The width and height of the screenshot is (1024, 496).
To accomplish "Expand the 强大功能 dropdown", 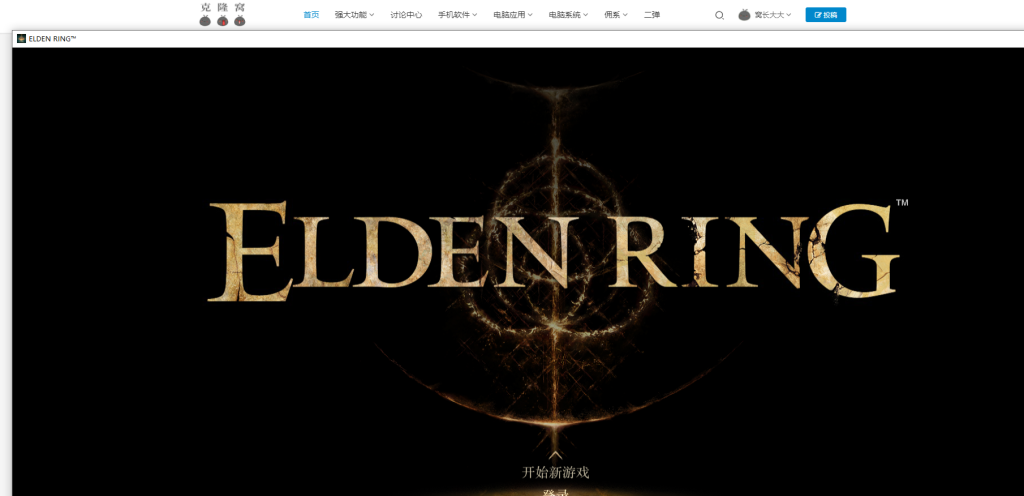I will point(355,14).
